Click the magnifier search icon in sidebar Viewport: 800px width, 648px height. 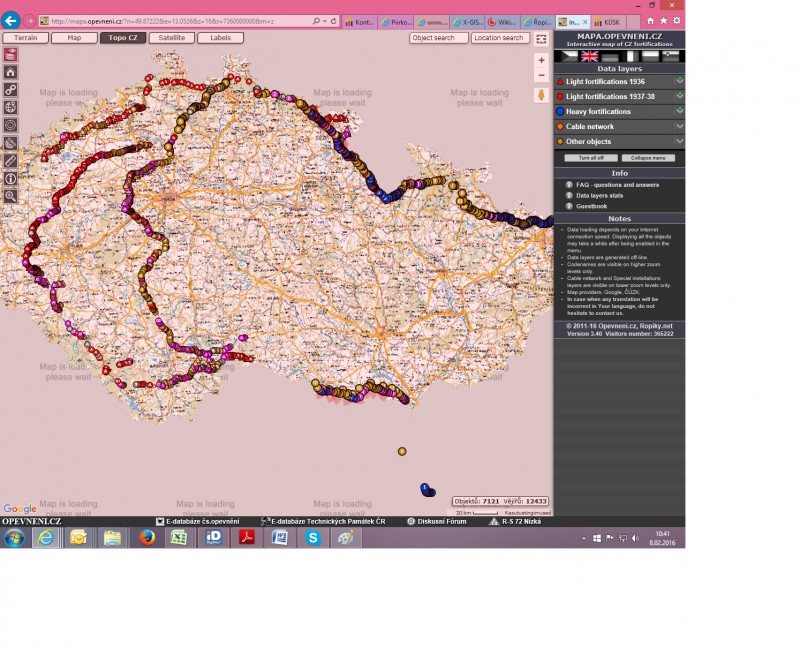pos(10,196)
